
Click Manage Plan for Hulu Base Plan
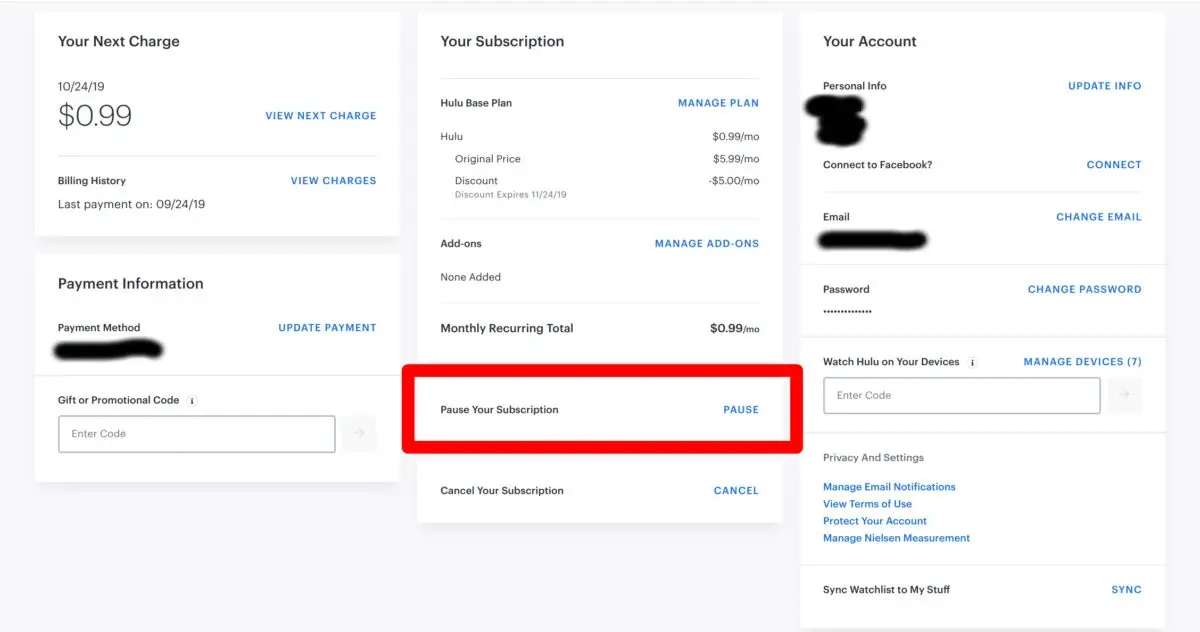tap(718, 103)
